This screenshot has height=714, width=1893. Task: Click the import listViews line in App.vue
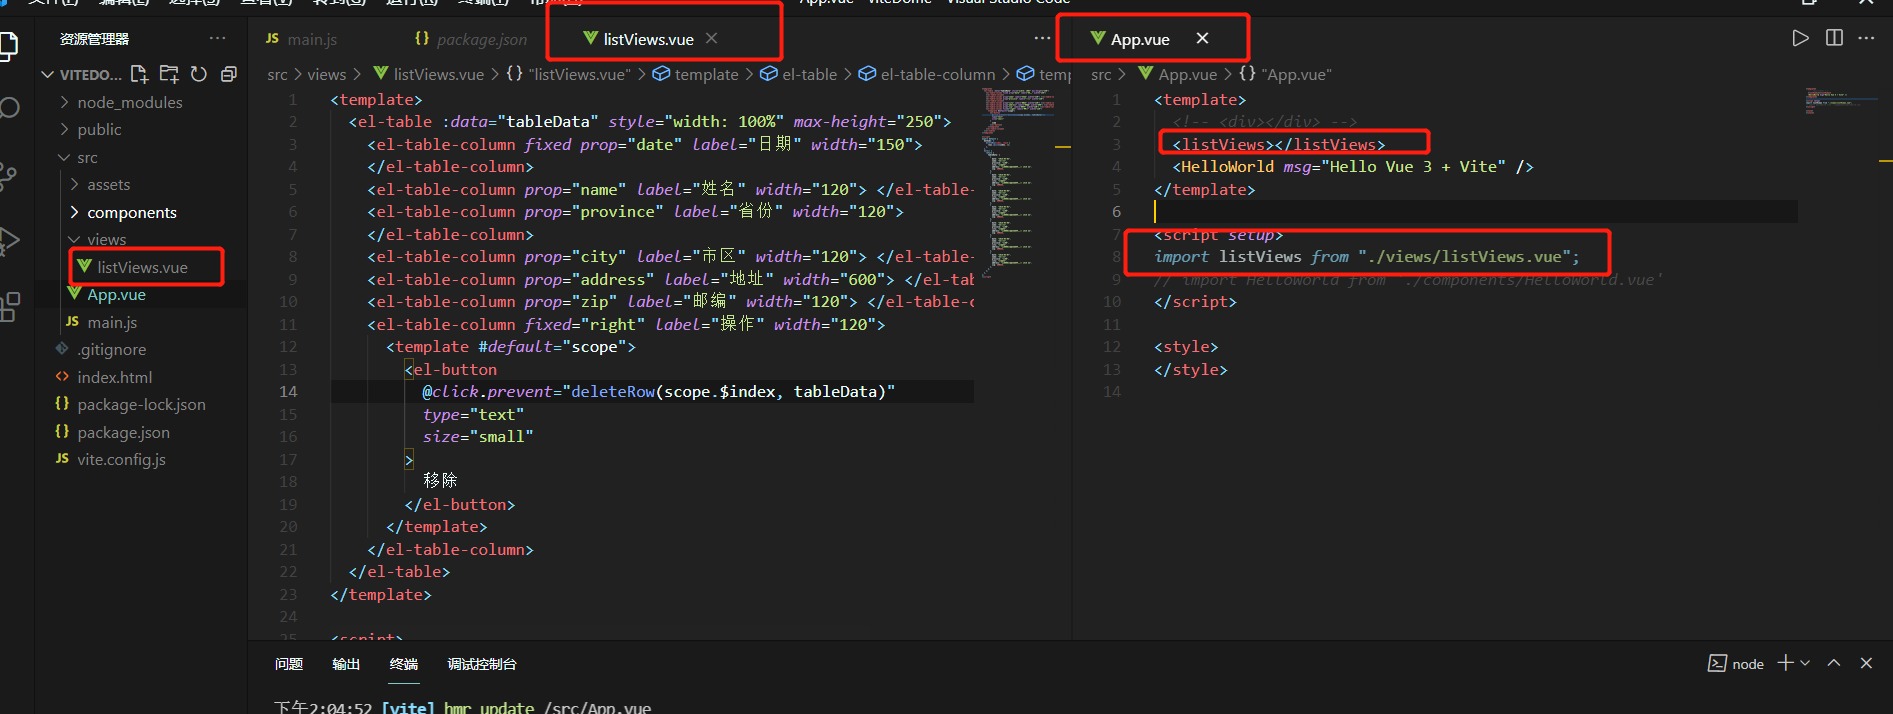coord(1367,257)
